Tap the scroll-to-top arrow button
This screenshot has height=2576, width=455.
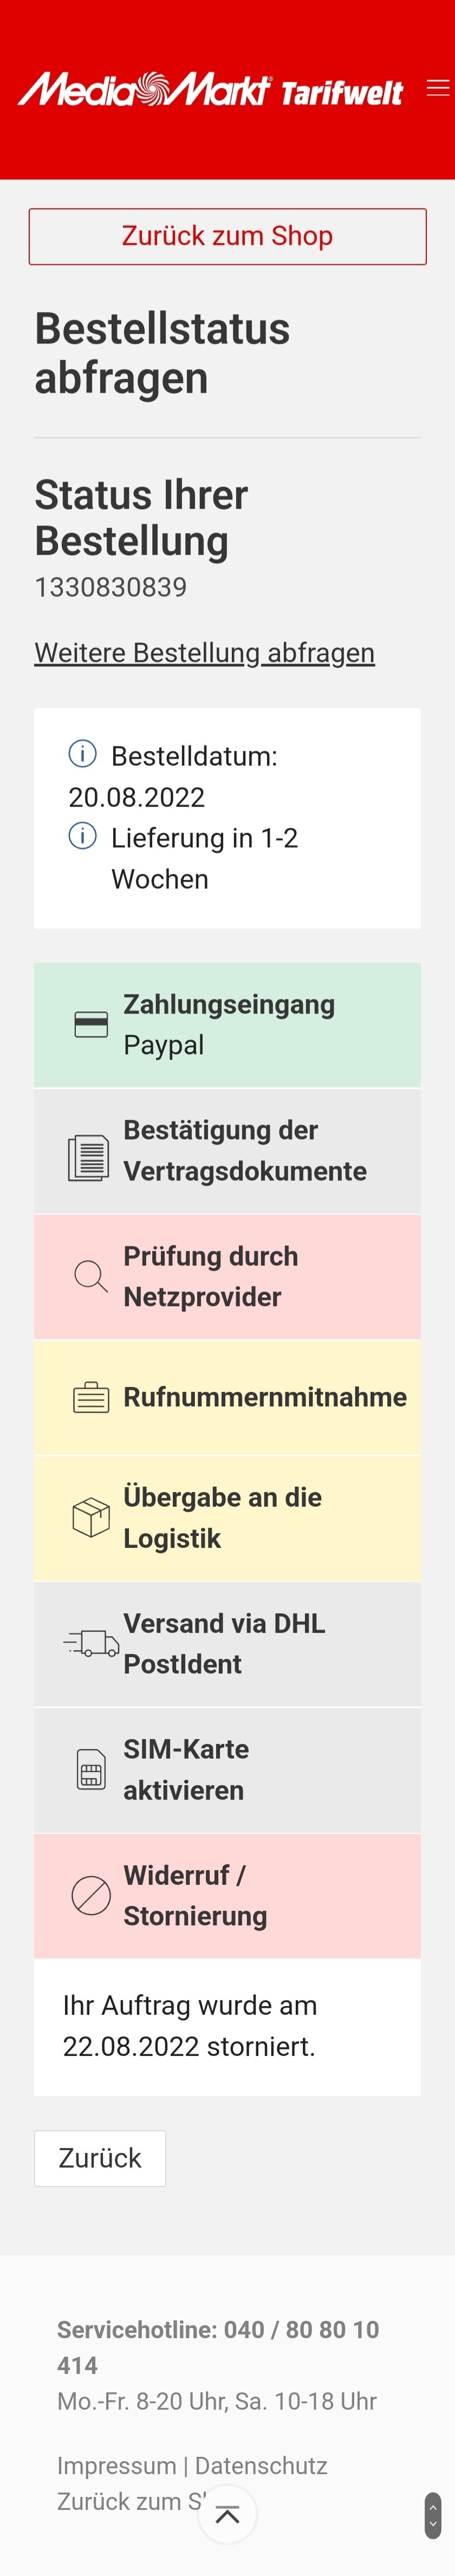click(227, 2513)
